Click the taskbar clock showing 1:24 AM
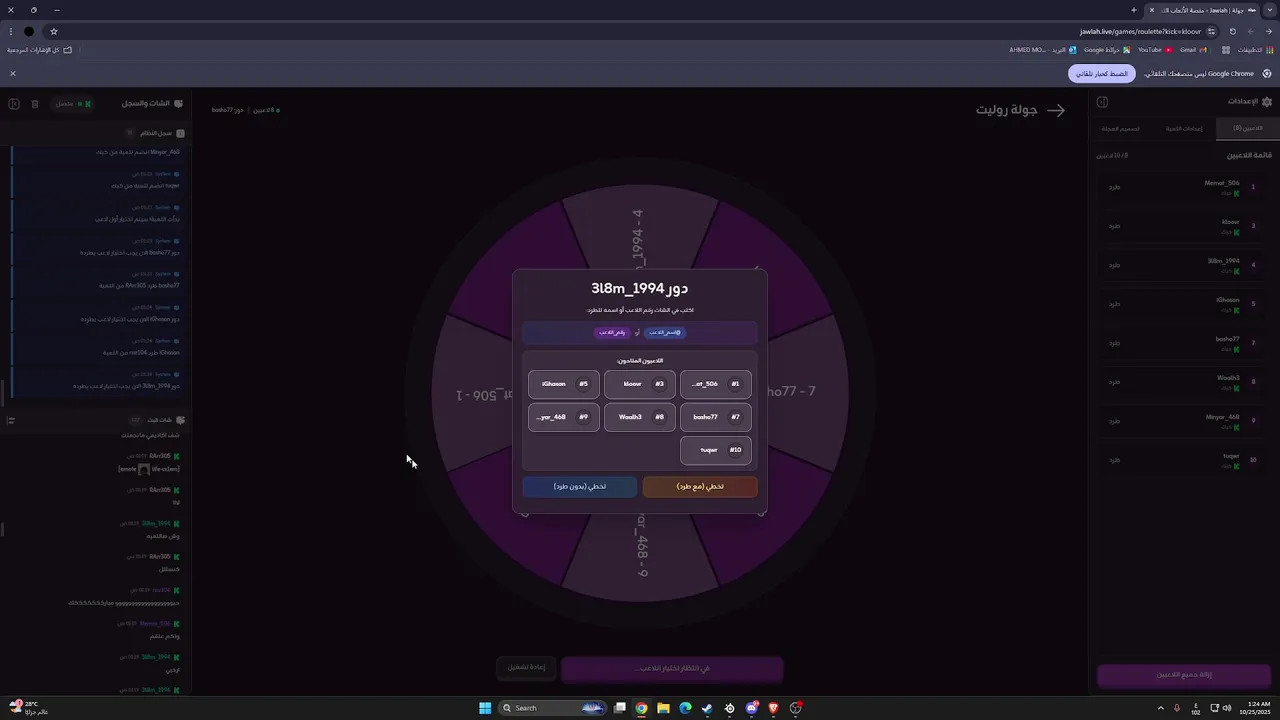This screenshot has width=1280, height=720. coord(1253,708)
